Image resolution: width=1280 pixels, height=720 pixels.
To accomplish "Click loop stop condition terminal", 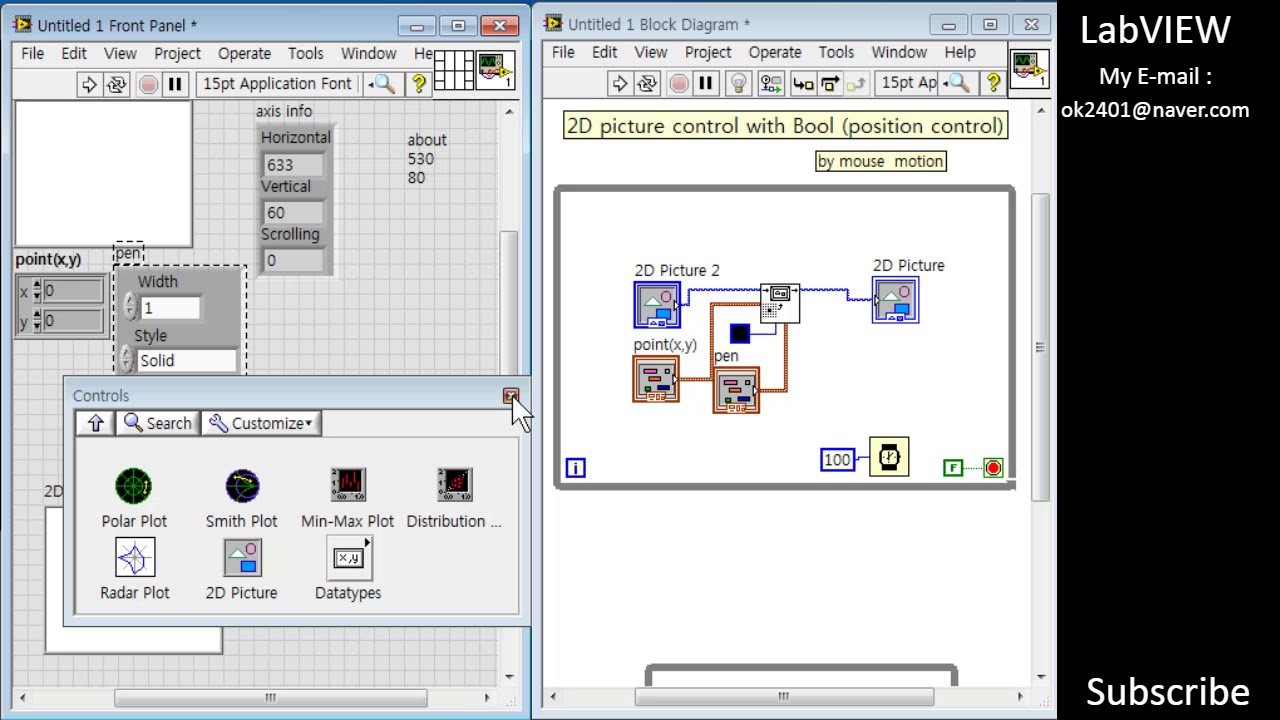I will pyautogui.click(x=993, y=468).
